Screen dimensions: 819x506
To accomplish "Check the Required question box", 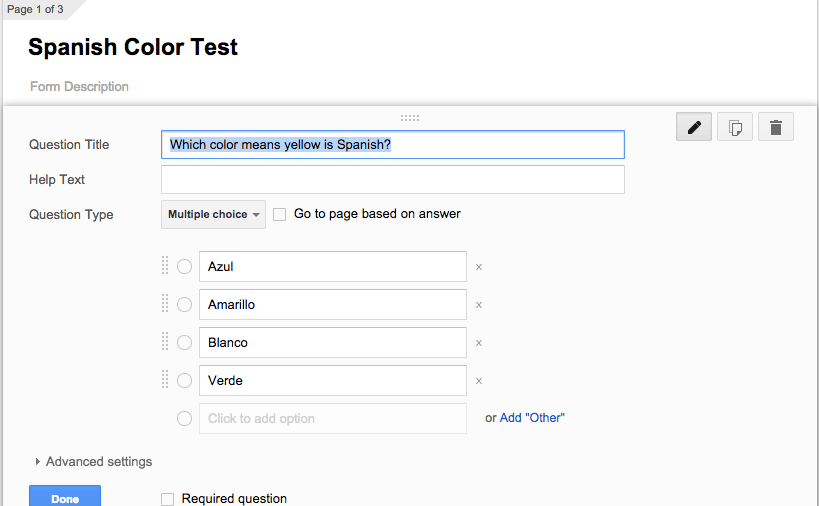I will (168, 499).
